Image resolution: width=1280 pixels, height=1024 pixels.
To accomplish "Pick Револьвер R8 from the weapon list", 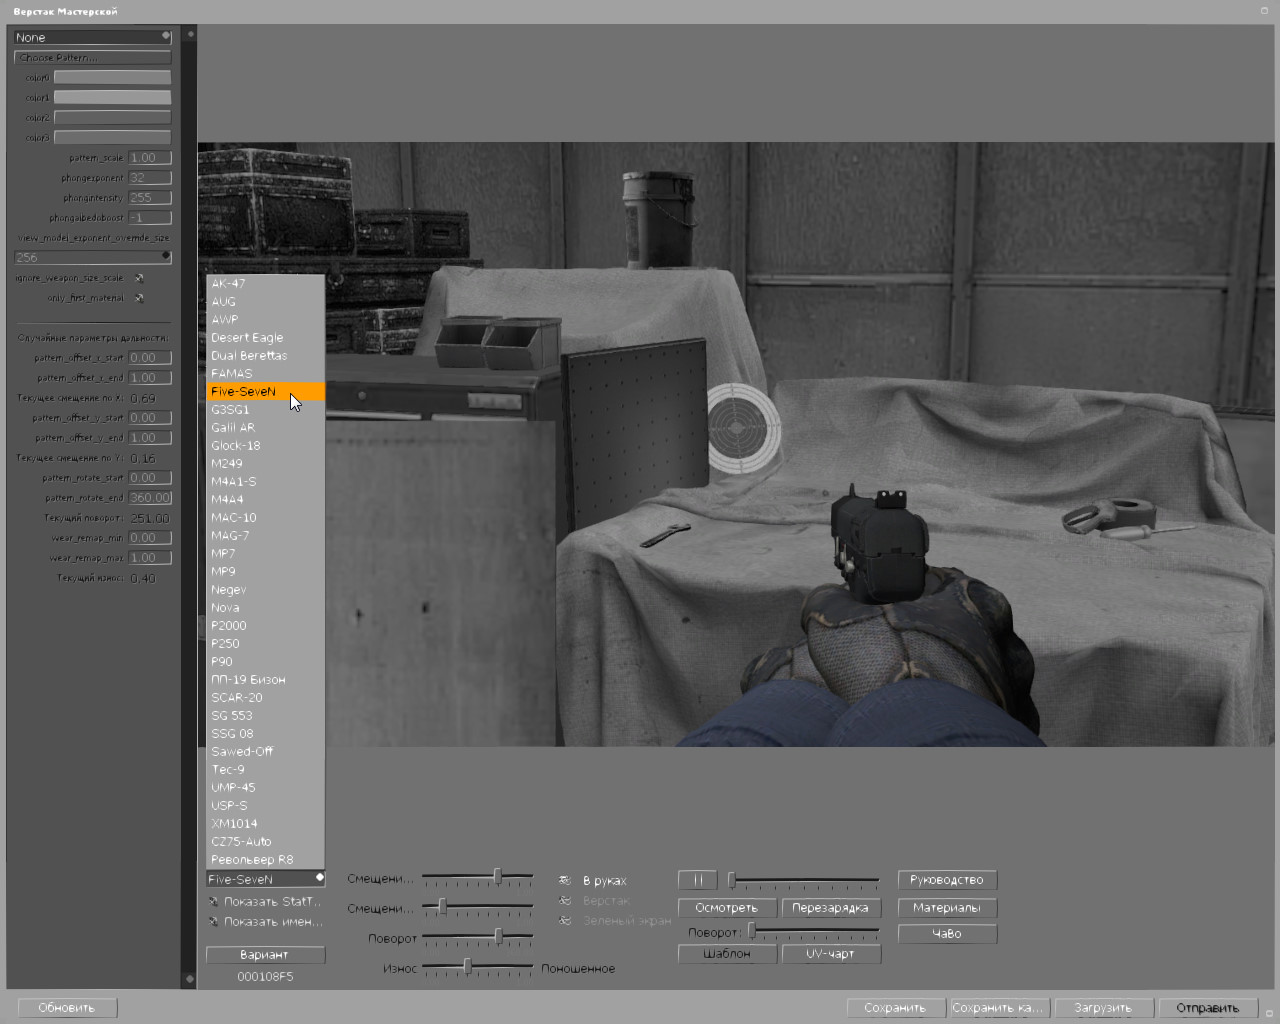I will (265, 859).
